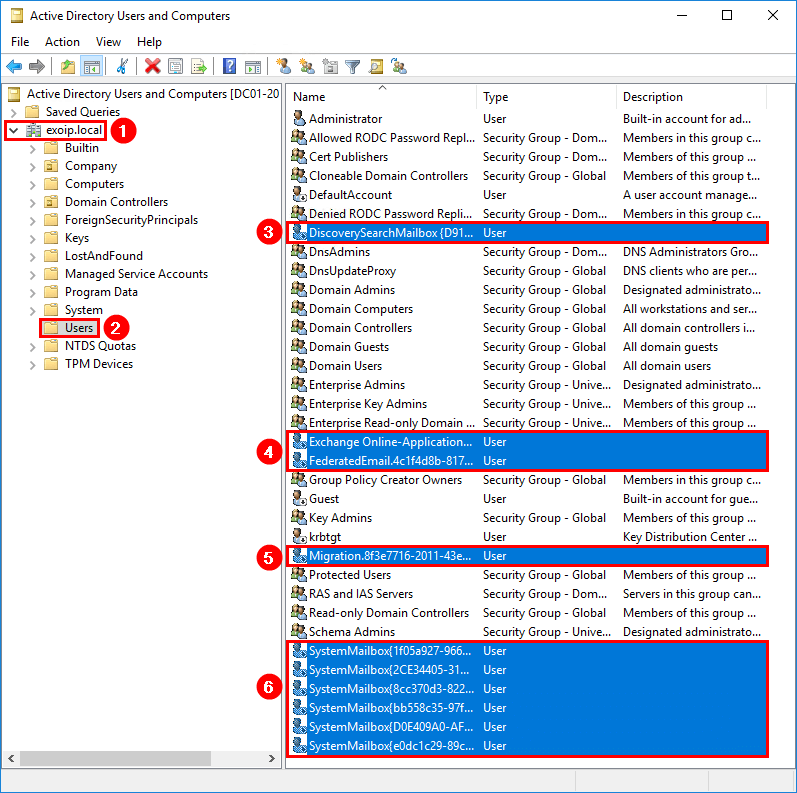Click the Cut scissors toolbar icon
This screenshot has height=793, width=797.
point(122,67)
